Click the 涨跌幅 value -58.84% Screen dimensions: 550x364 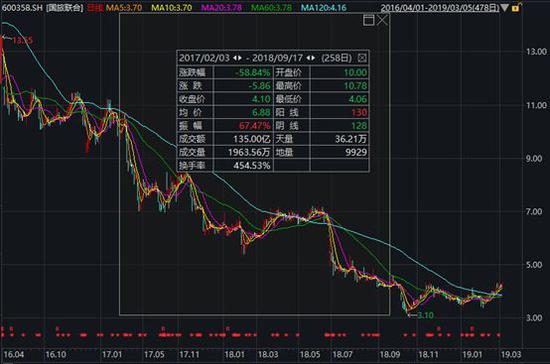coord(253,73)
